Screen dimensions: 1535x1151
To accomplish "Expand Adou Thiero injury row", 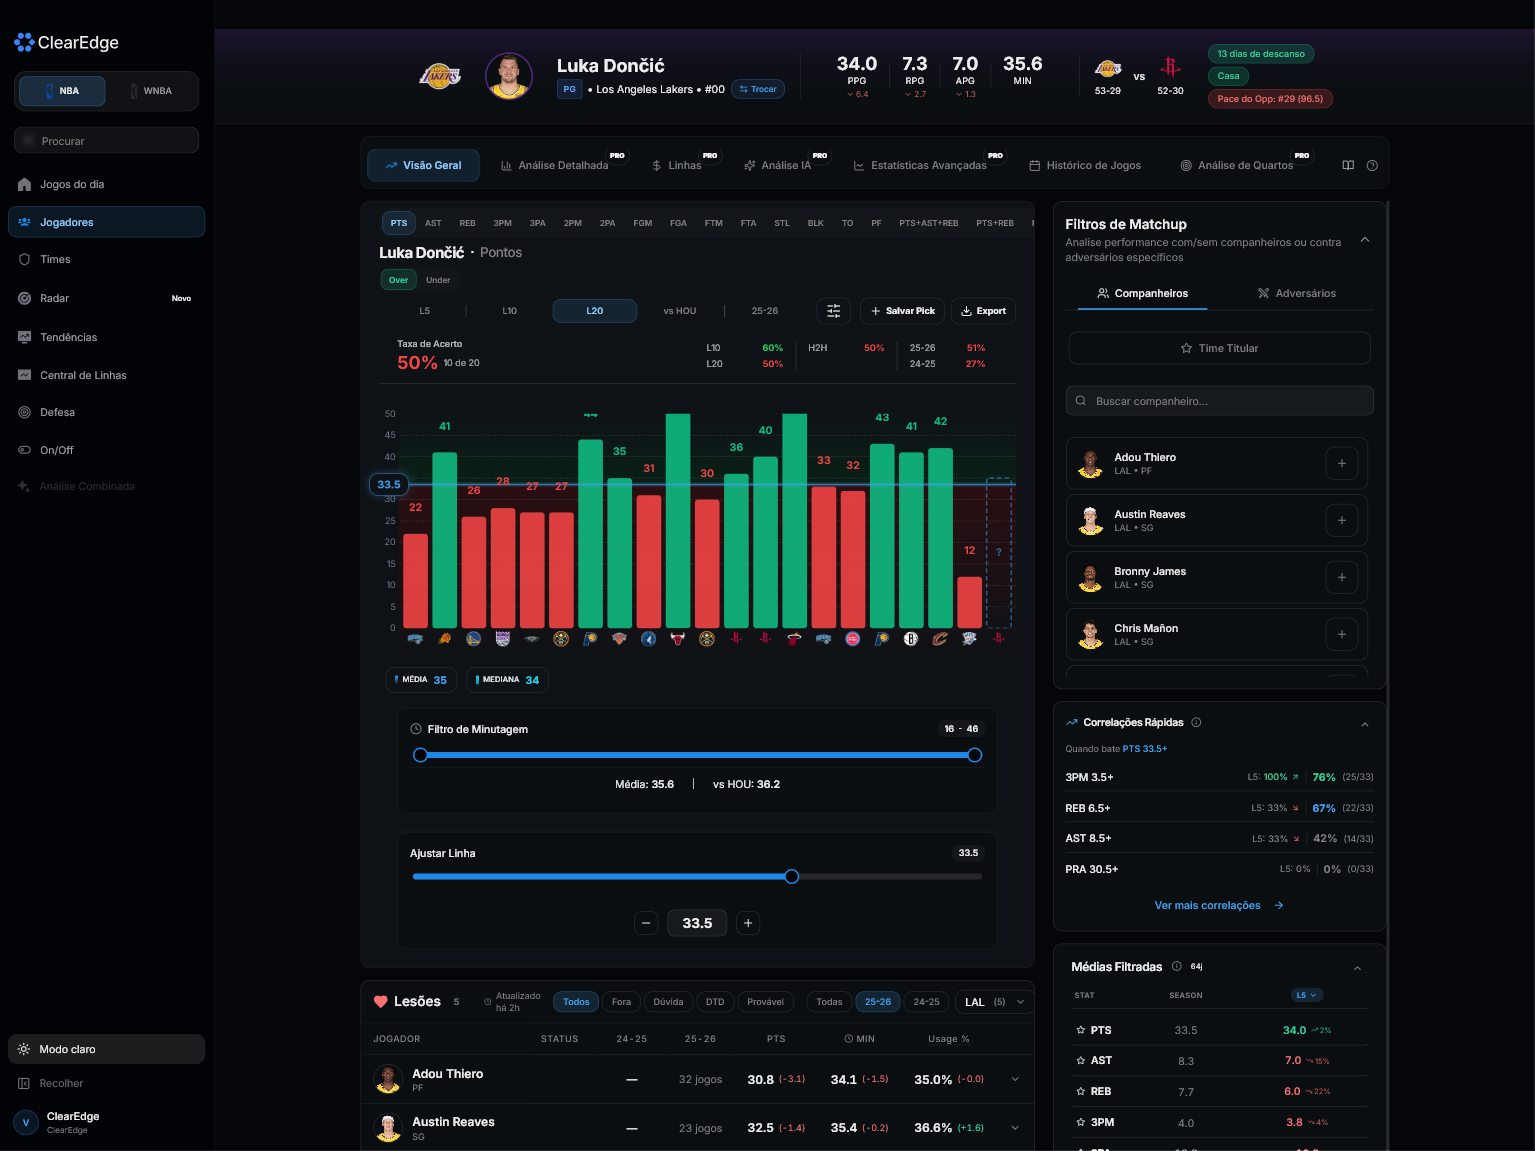I will 1015,1079.
